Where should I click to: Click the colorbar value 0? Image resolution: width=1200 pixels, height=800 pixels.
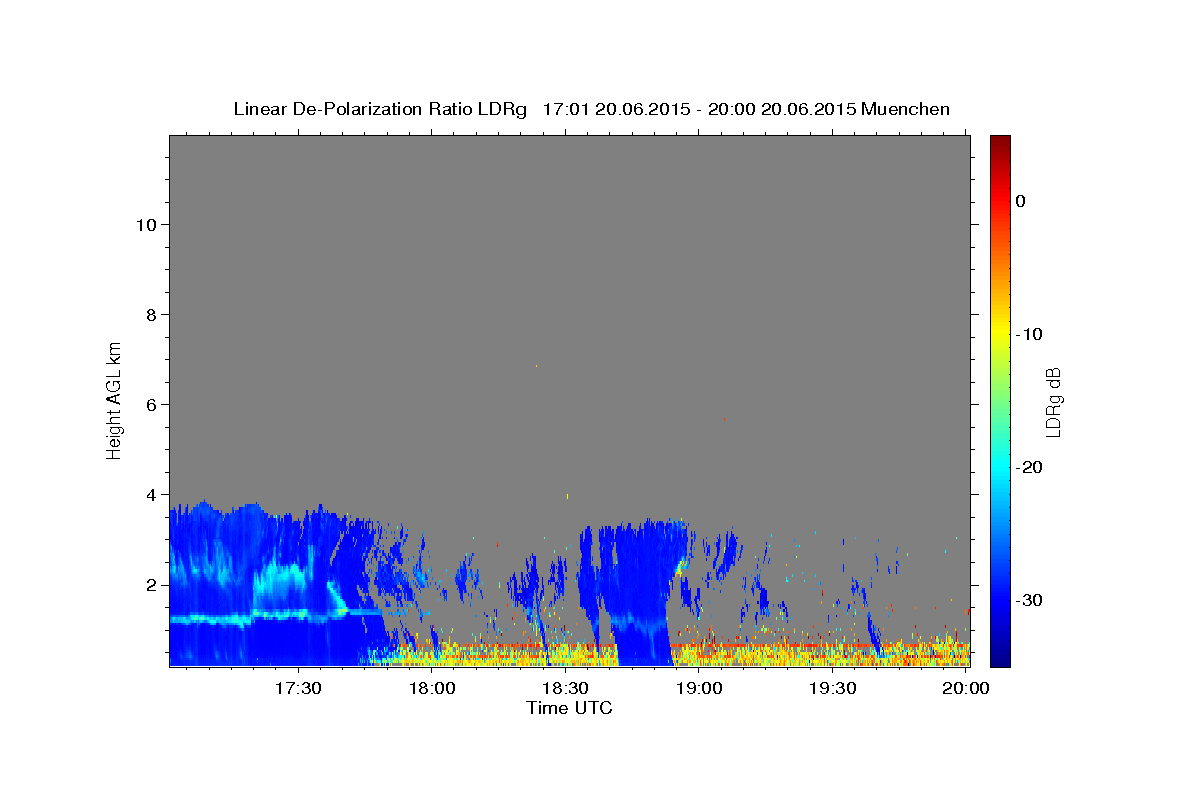(x=1020, y=201)
